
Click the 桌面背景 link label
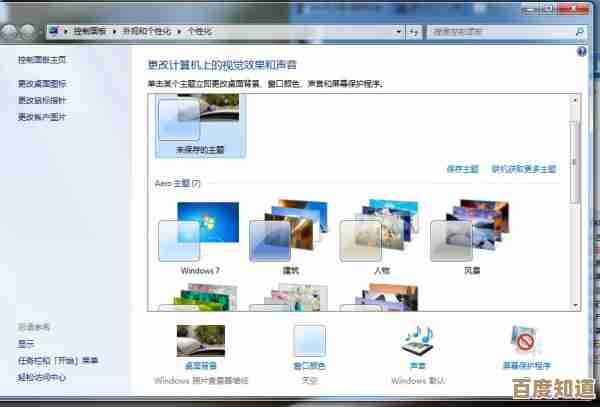click(201, 366)
